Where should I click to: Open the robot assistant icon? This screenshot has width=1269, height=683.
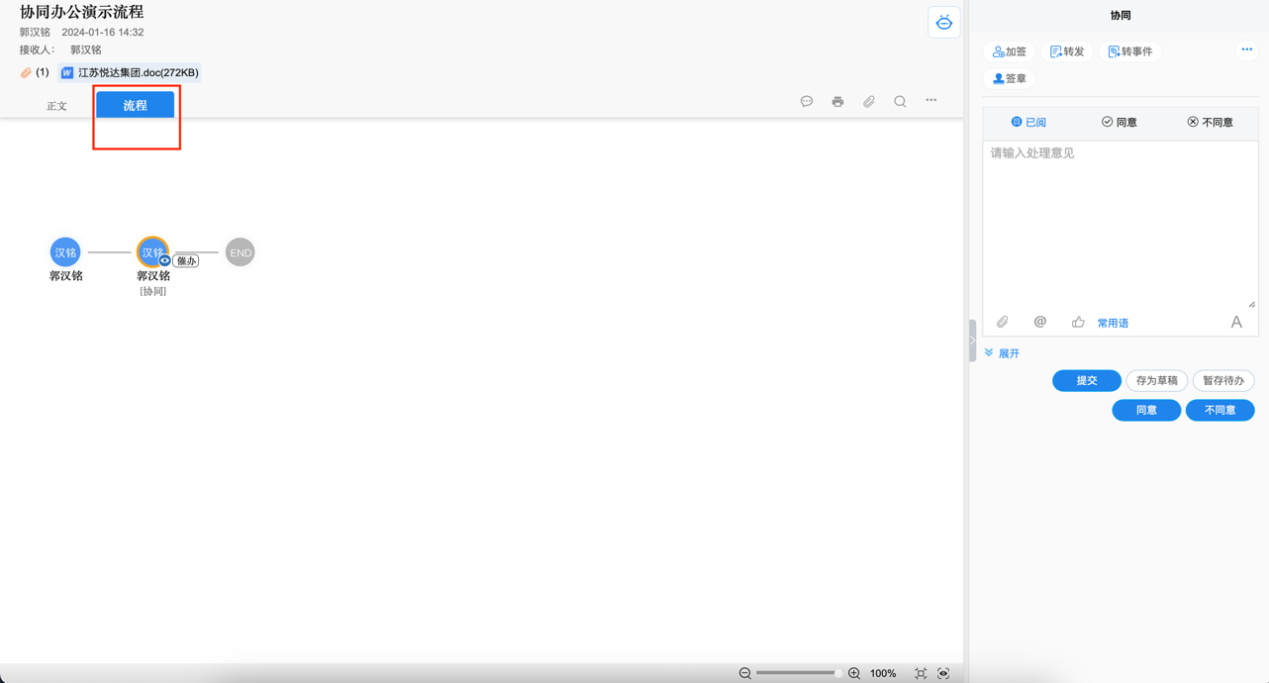944,22
